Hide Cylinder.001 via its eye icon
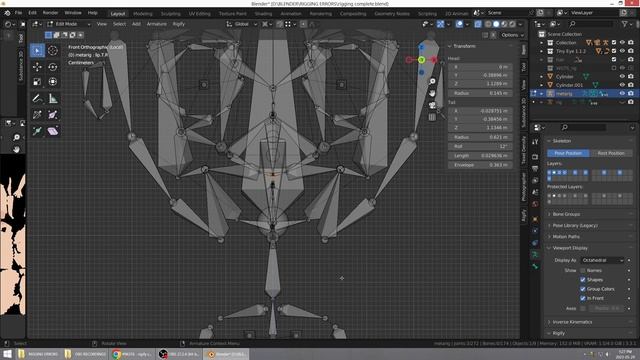Image resolution: width=640 pixels, height=360 pixels. click(622, 85)
